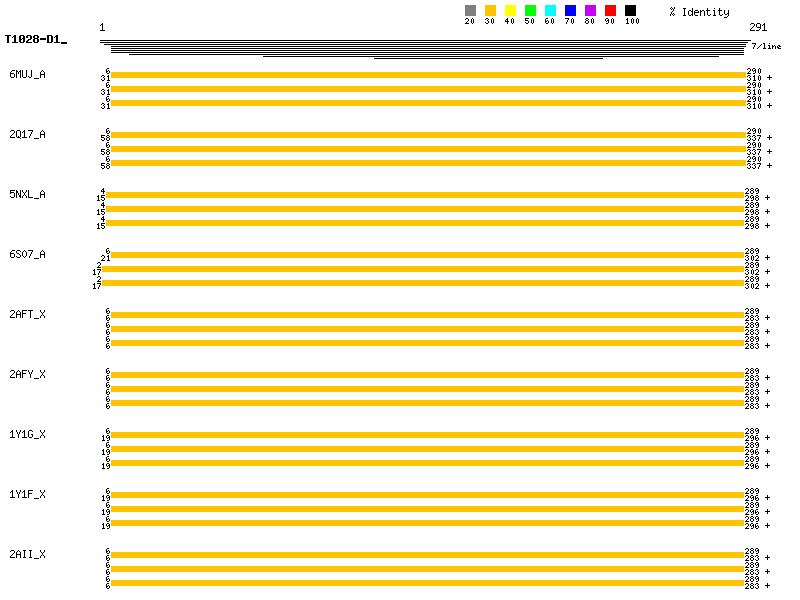Select the 2Q17_A template name
Image resolution: width=800 pixels, height=600 pixels.
click(27, 134)
